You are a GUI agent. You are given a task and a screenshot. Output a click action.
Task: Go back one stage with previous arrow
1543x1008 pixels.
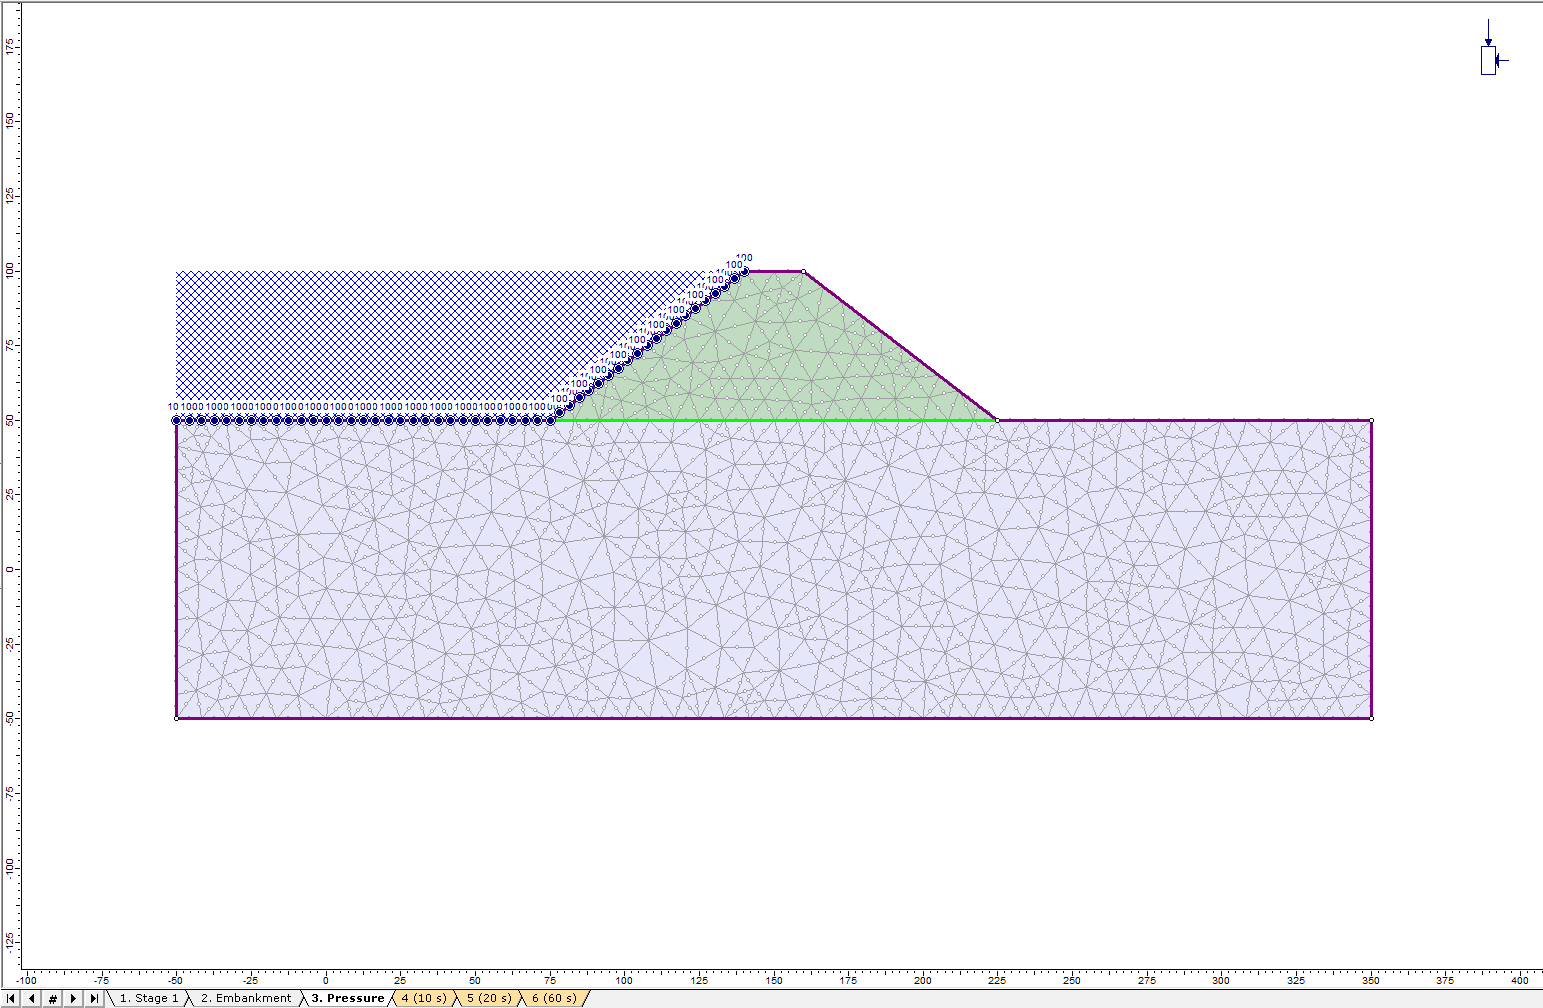click(x=32, y=997)
